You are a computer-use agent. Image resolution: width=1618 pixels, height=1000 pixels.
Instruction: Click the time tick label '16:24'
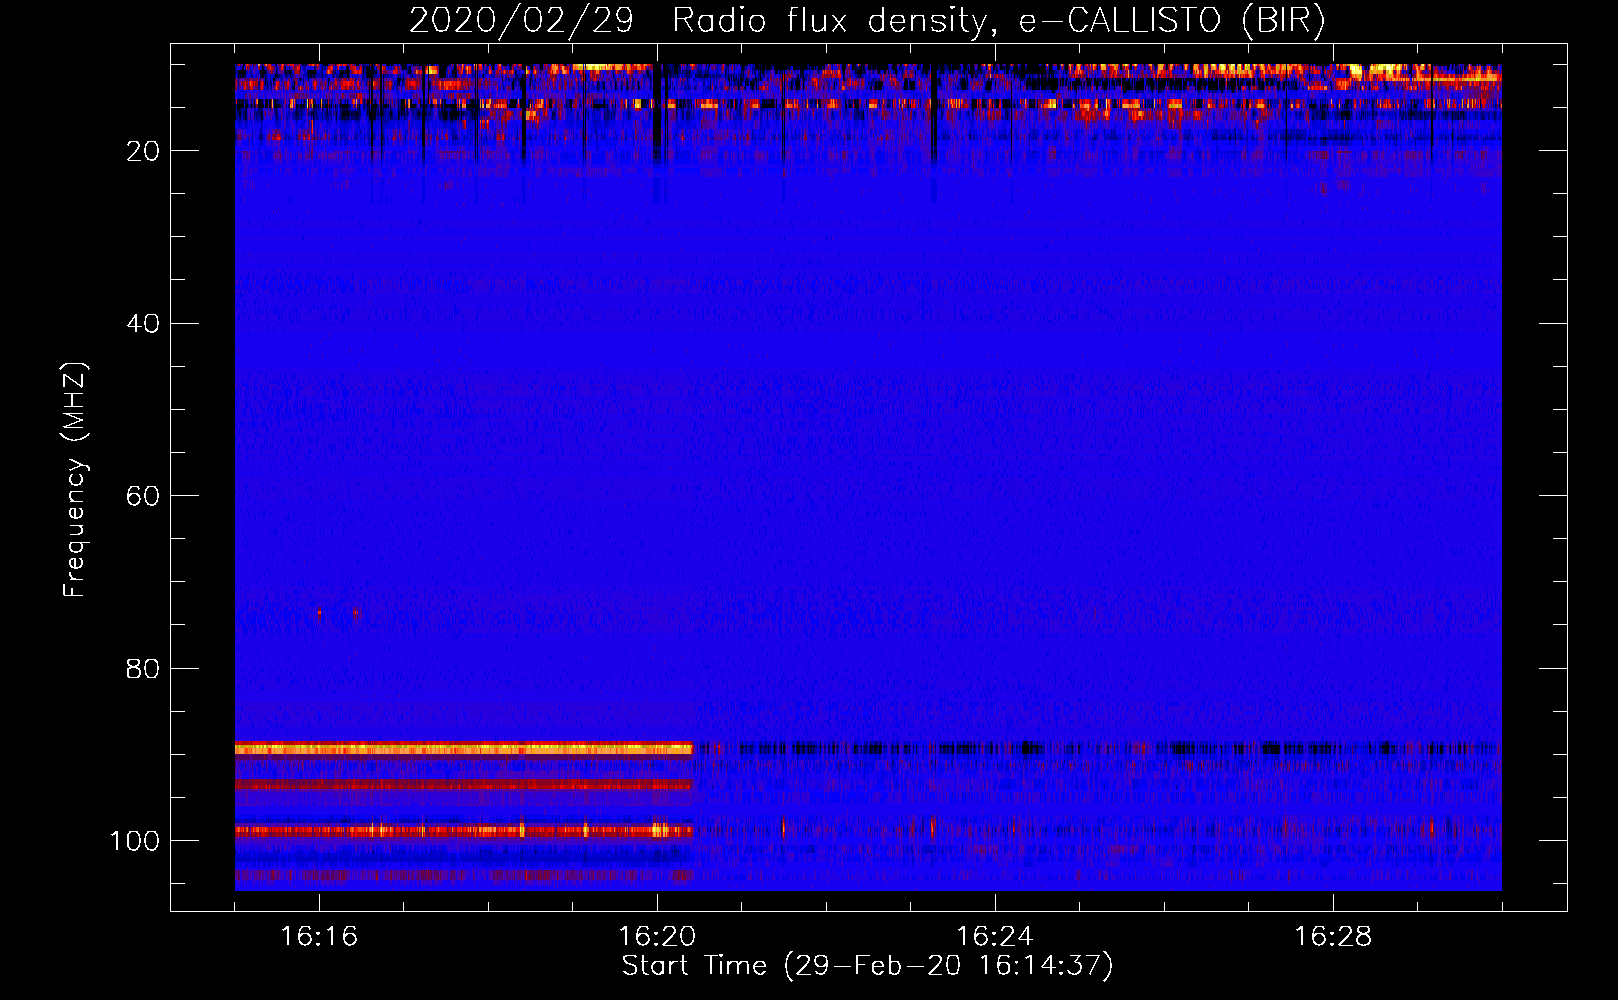click(x=995, y=937)
